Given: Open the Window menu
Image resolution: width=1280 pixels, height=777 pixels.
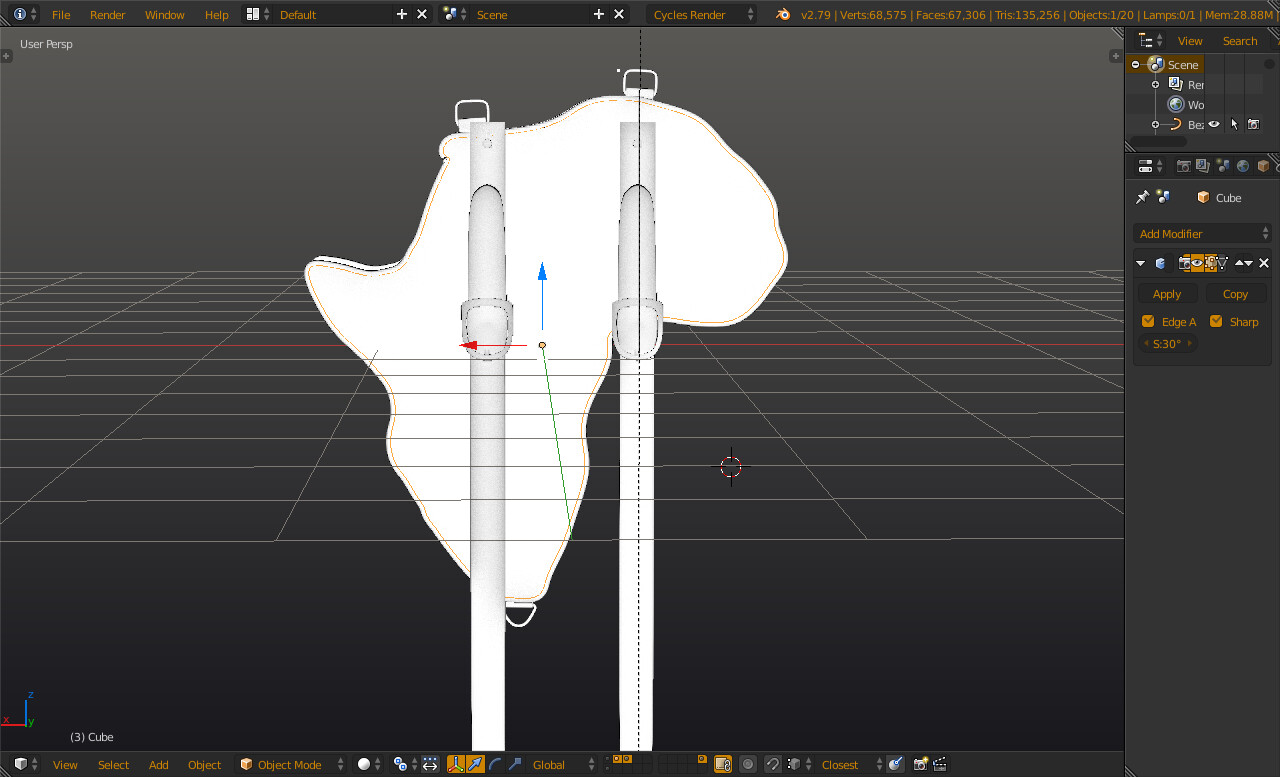Looking at the screenshot, I should pos(164,14).
